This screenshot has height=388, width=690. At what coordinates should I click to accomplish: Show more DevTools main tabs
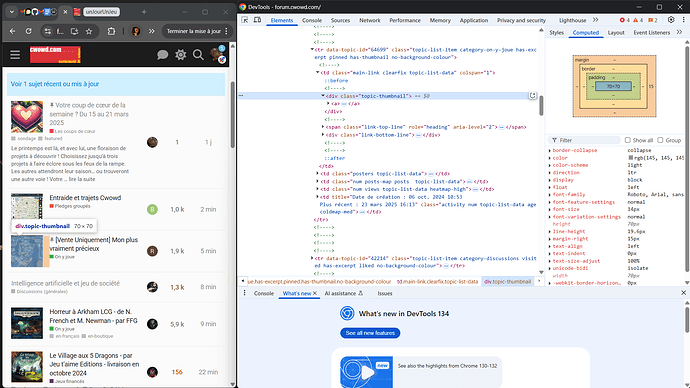[595, 20]
